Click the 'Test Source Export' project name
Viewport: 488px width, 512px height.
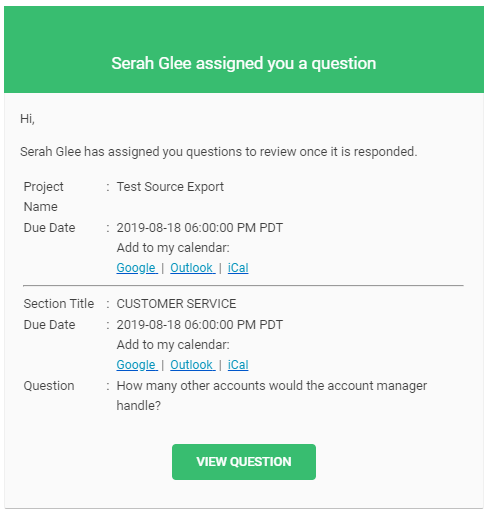[x=170, y=187]
